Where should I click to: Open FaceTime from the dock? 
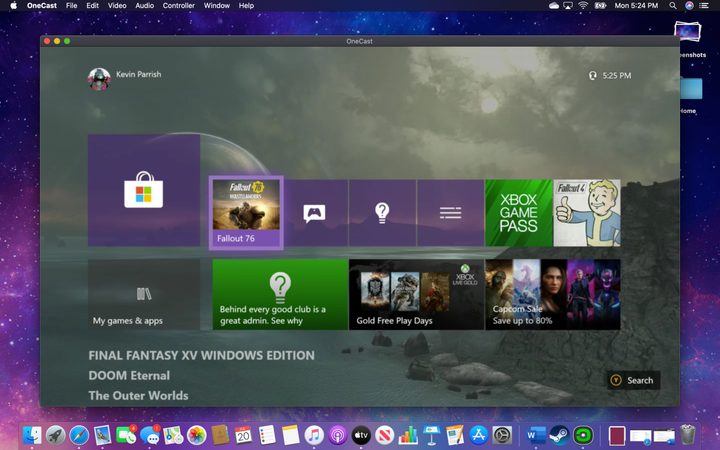[126, 434]
